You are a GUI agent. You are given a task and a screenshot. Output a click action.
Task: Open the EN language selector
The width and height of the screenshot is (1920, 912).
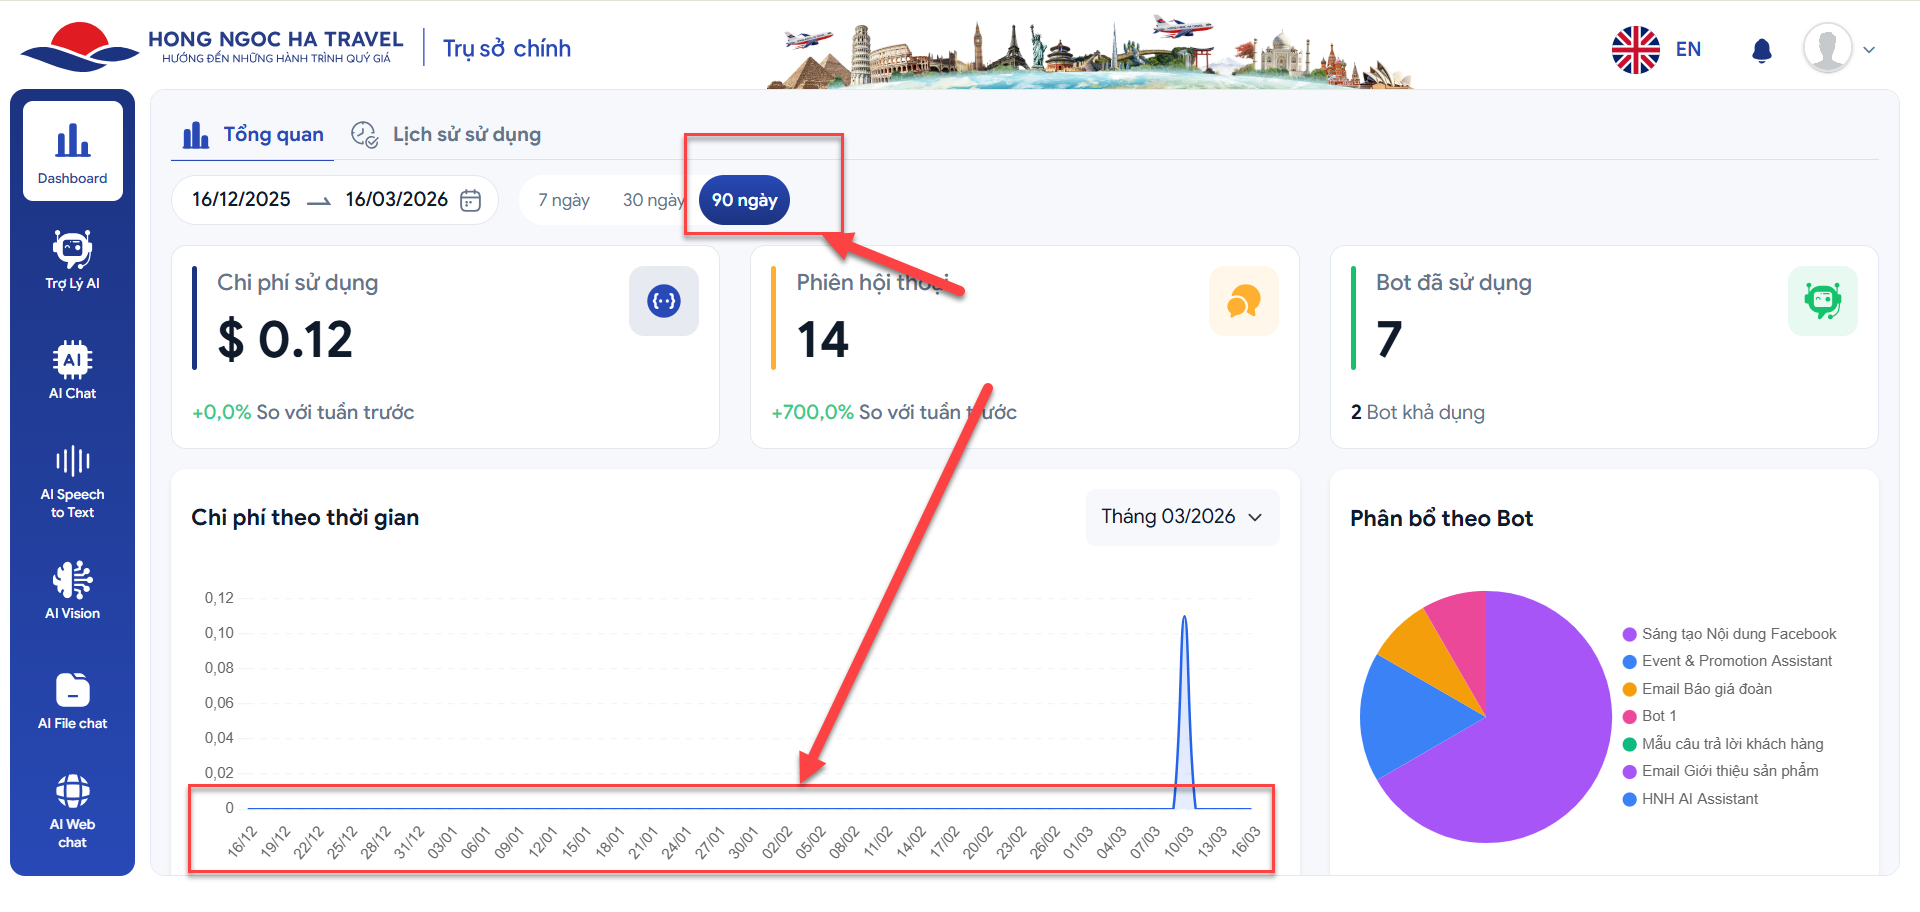[1657, 49]
